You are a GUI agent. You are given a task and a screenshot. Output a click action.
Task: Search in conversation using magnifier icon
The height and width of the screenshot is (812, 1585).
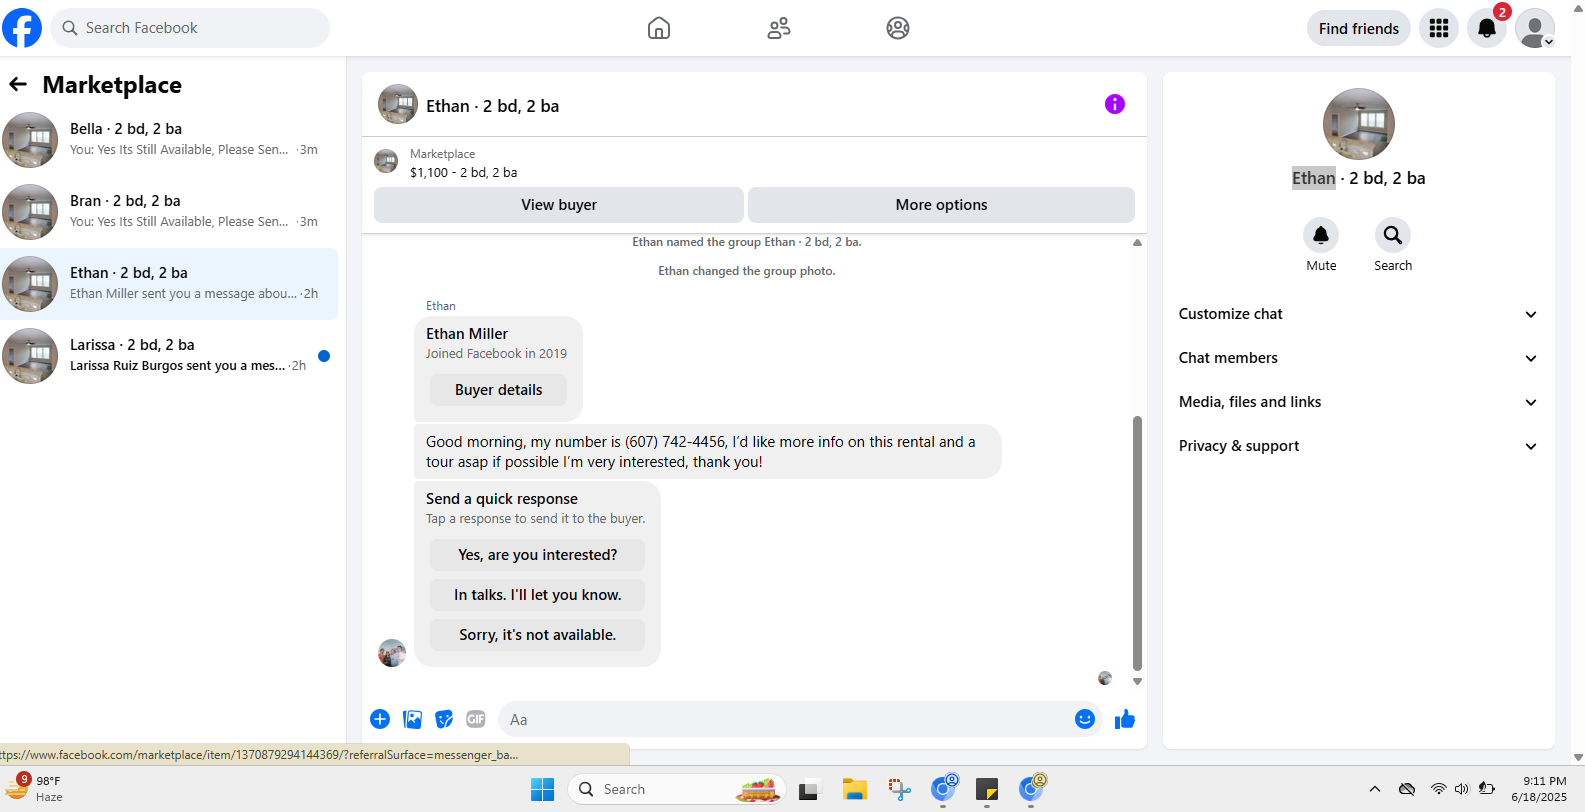tap(1393, 235)
